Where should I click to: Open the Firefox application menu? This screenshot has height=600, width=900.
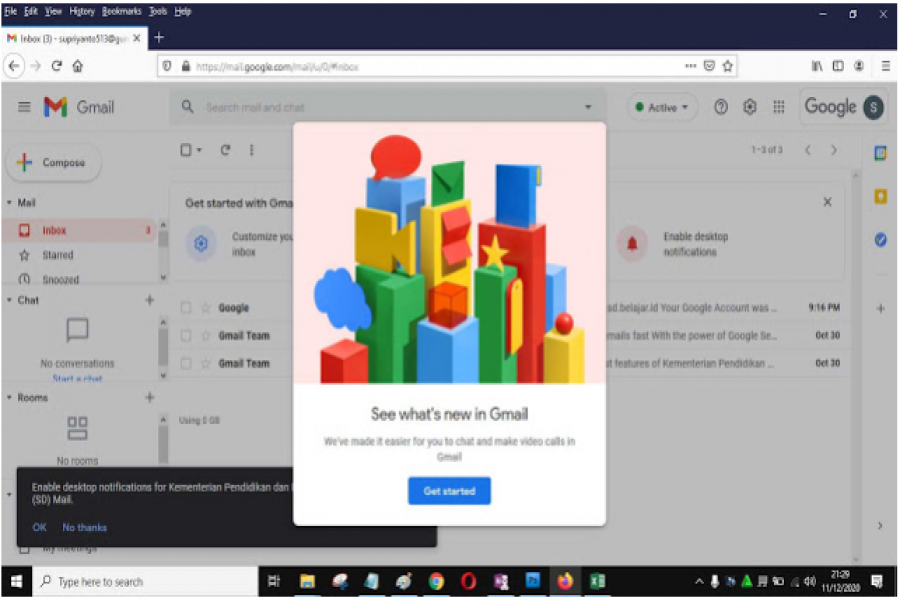(886, 66)
